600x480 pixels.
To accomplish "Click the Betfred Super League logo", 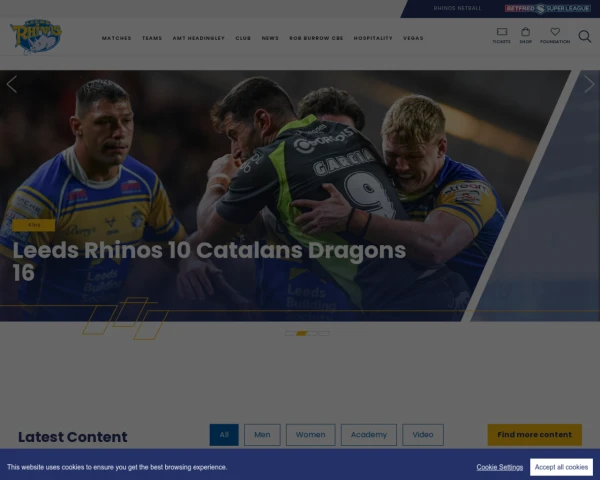I will click(548, 8).
